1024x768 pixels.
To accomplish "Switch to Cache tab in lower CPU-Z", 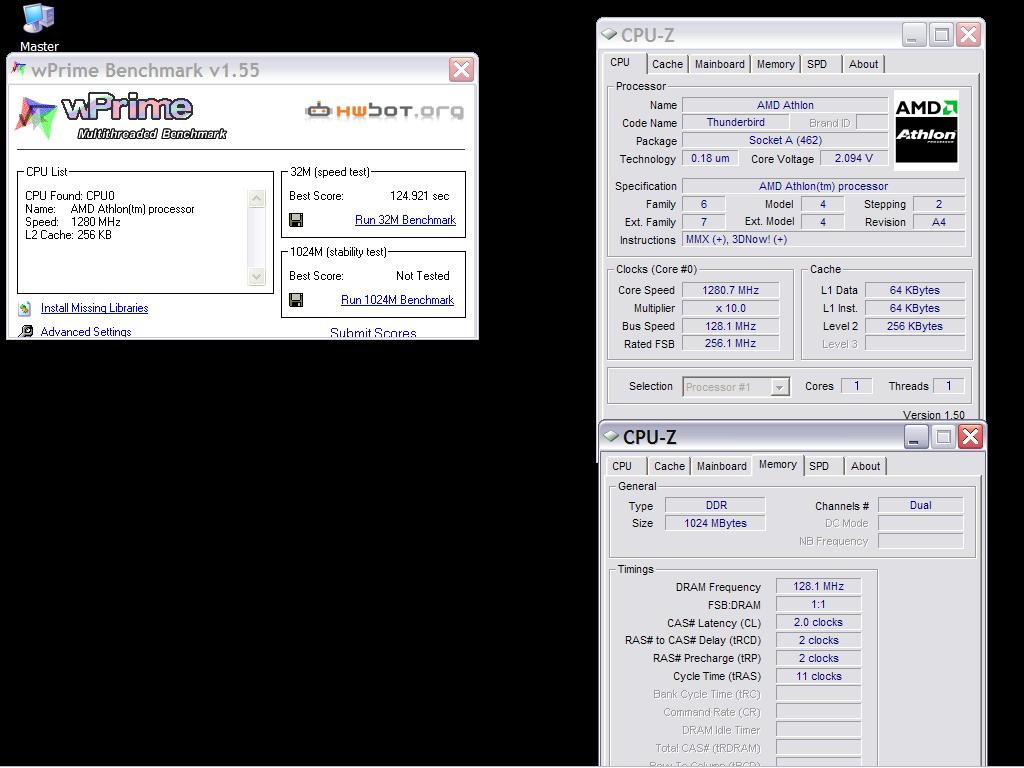I will [669, 466].
